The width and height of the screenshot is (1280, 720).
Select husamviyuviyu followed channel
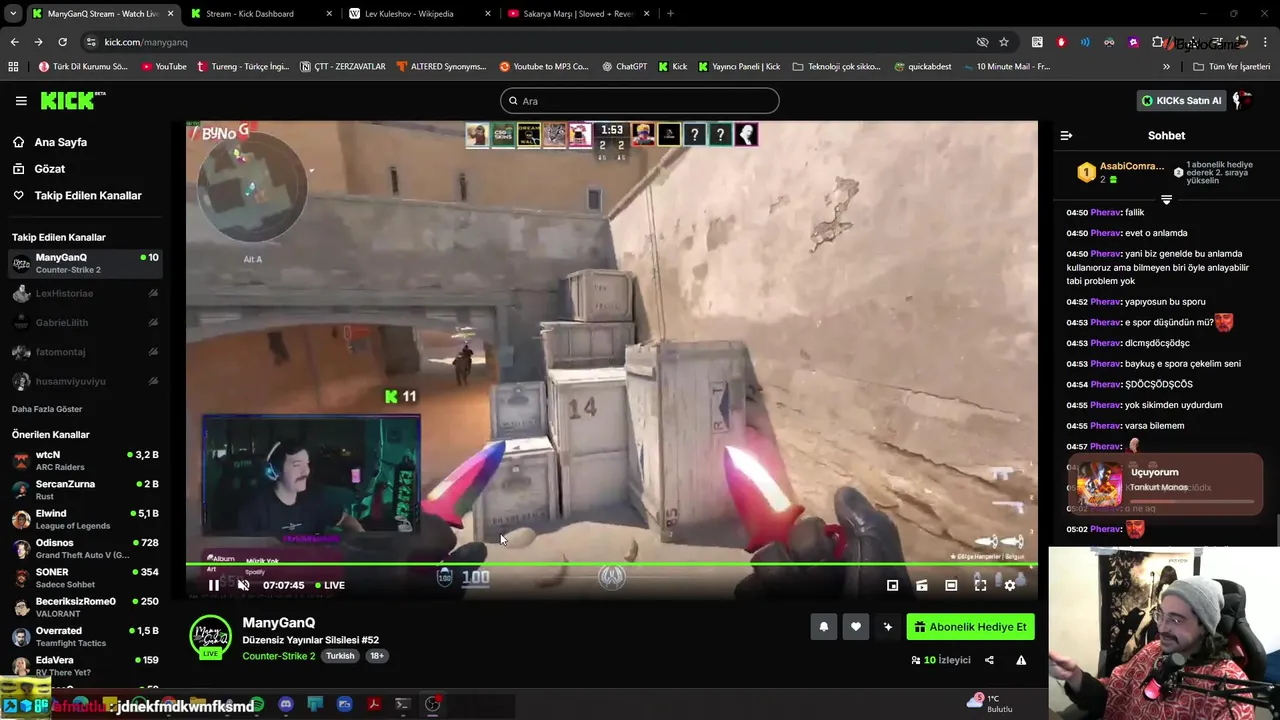pyautogui.click(x=85, y=381)
